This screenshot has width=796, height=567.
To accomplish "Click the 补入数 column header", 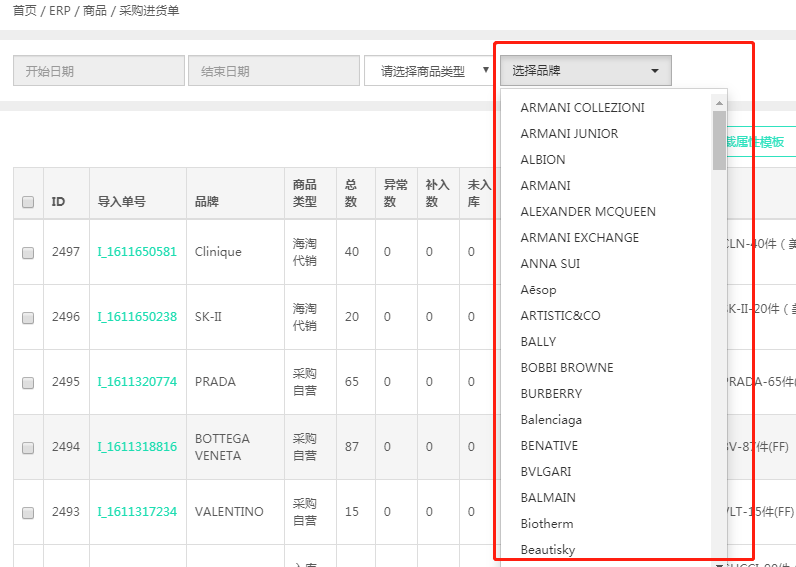I will pyautogui.click(x=438, y=193).
